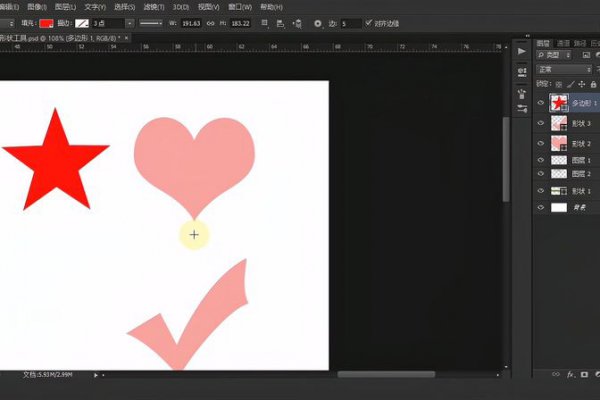
Task: Hide the 多边形 1 layer
Action: point(541,103)
